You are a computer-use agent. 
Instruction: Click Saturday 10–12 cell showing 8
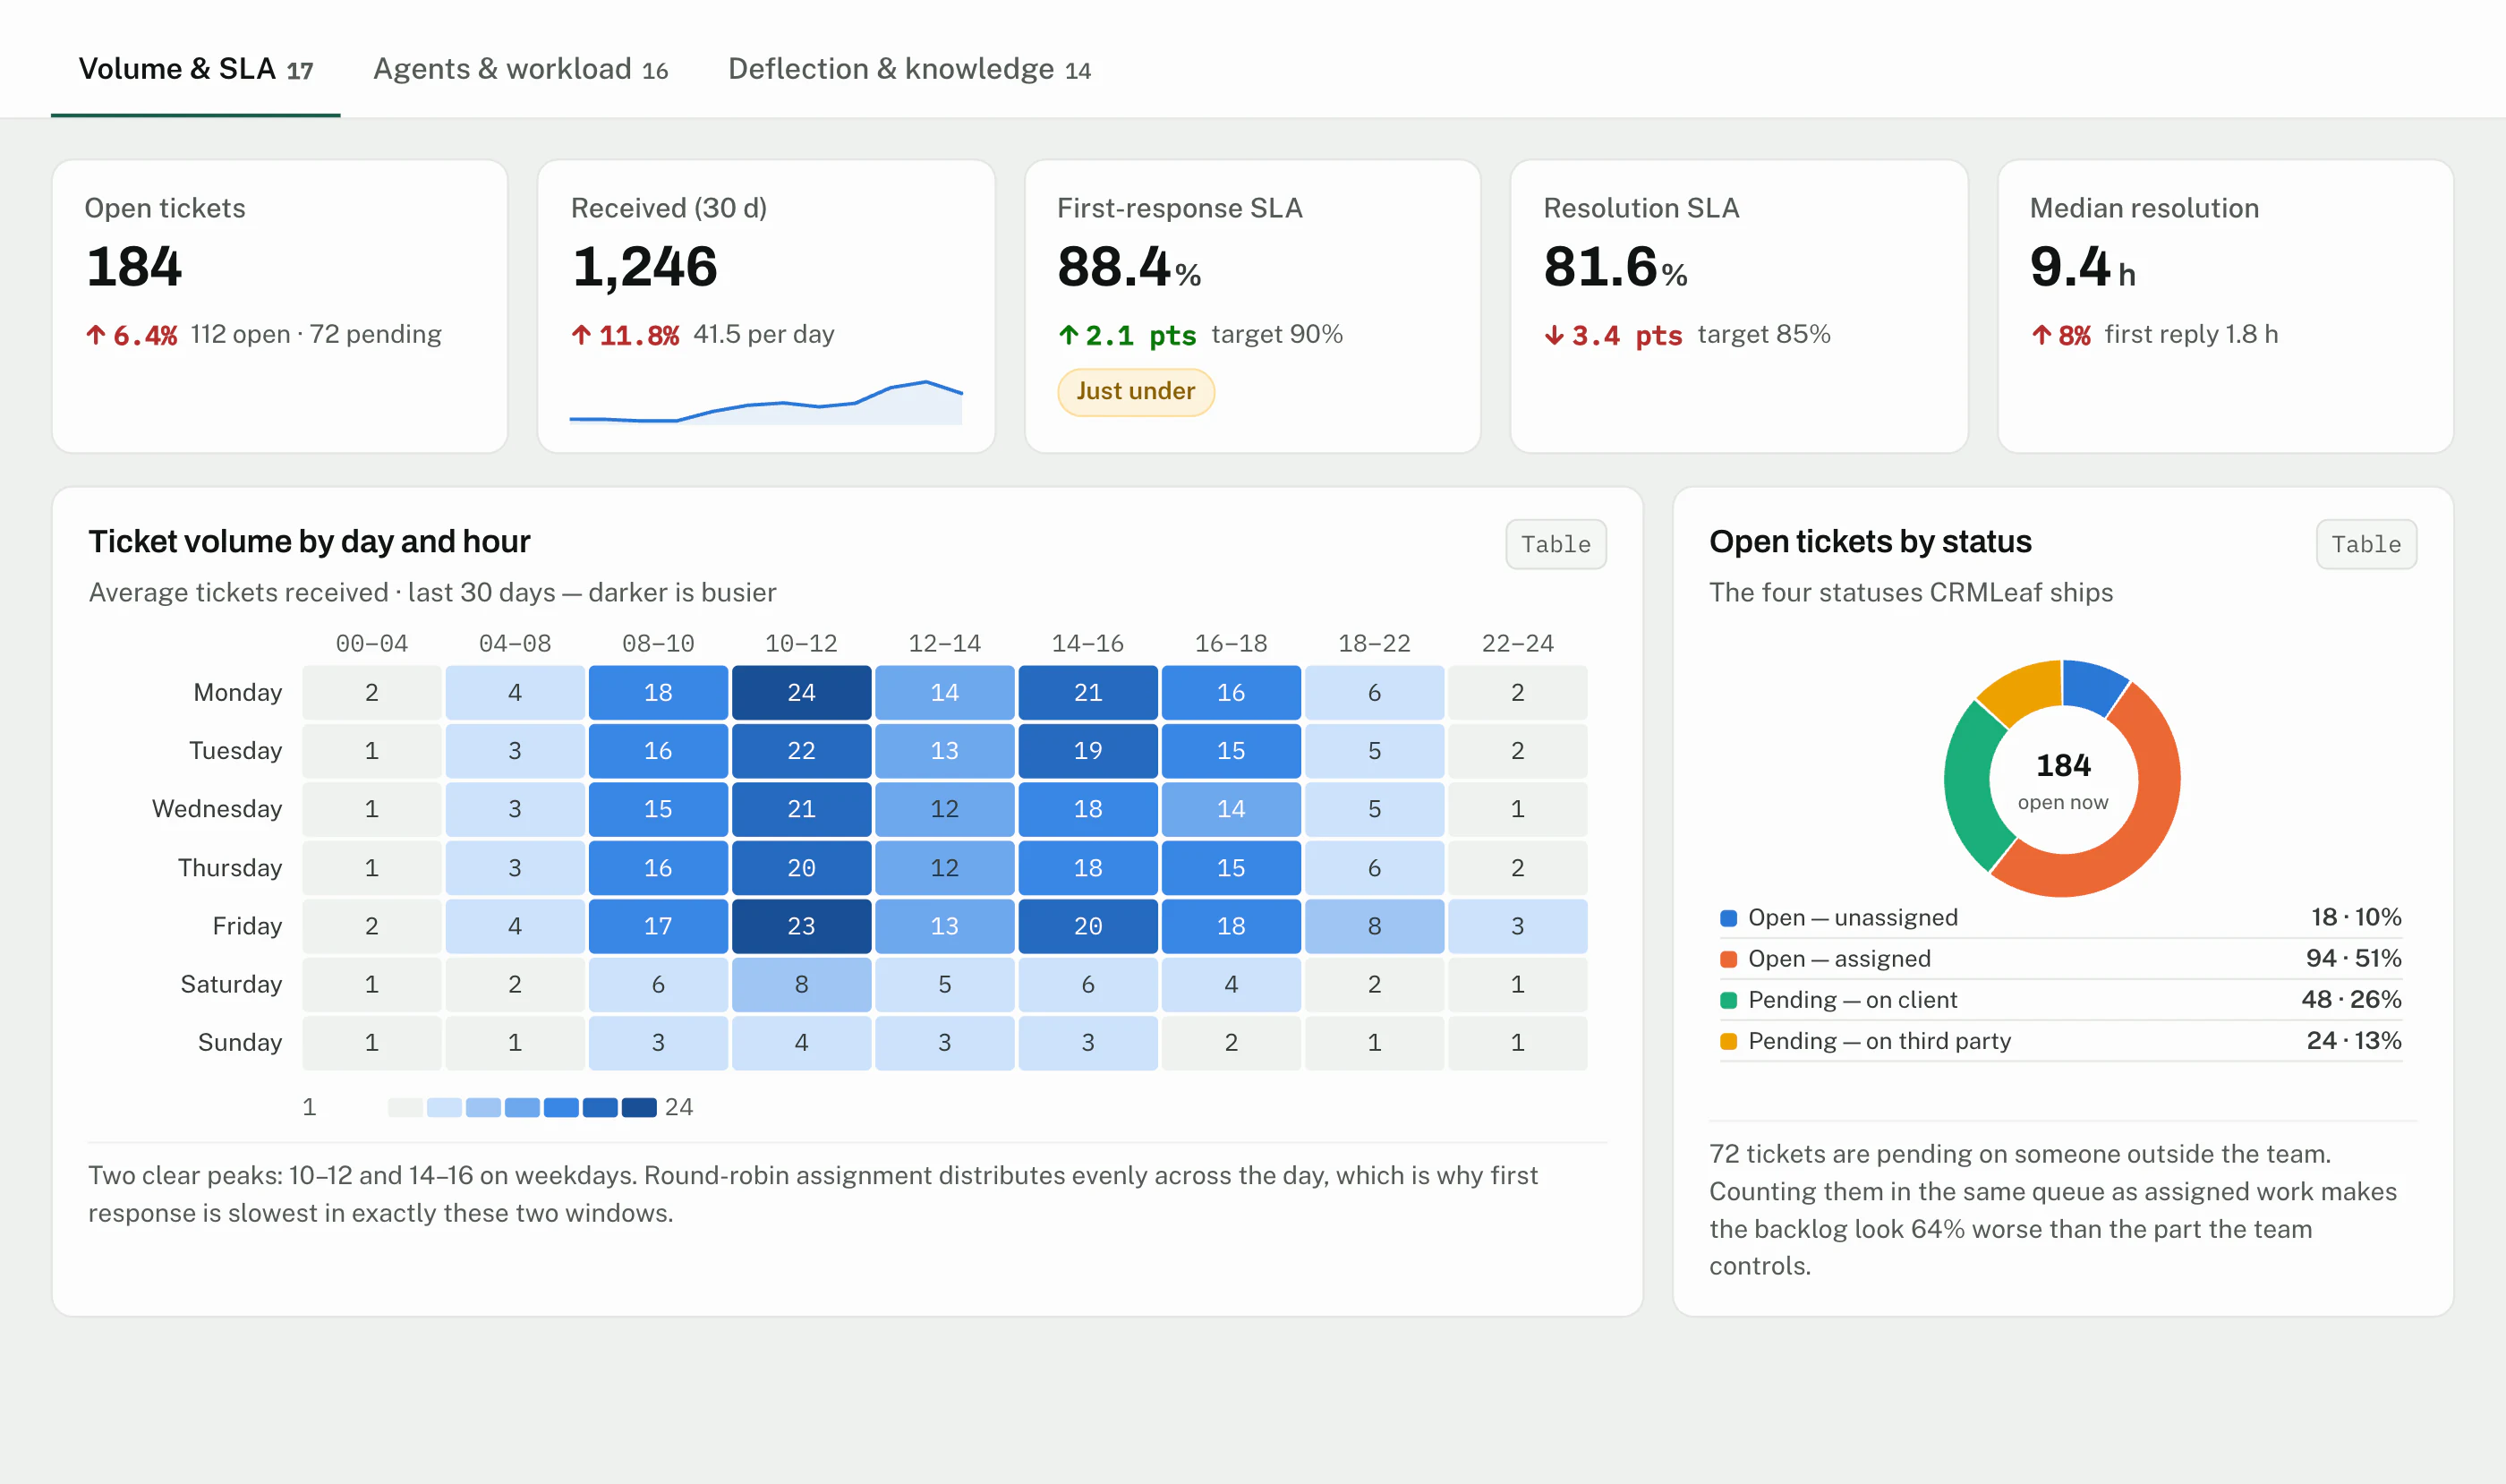point(801,984)
